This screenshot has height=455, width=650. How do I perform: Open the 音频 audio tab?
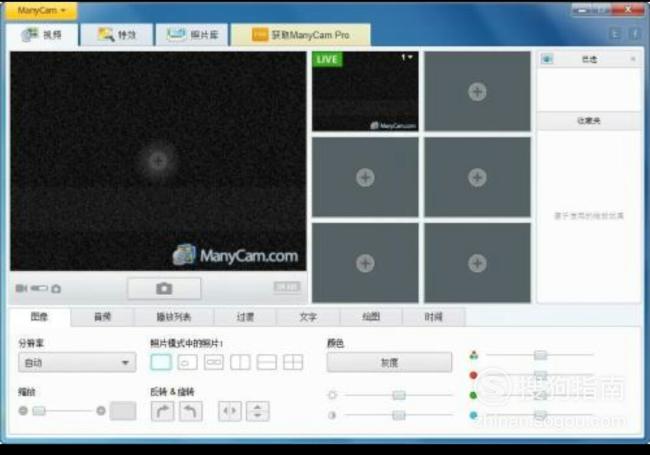click(102, 317)
